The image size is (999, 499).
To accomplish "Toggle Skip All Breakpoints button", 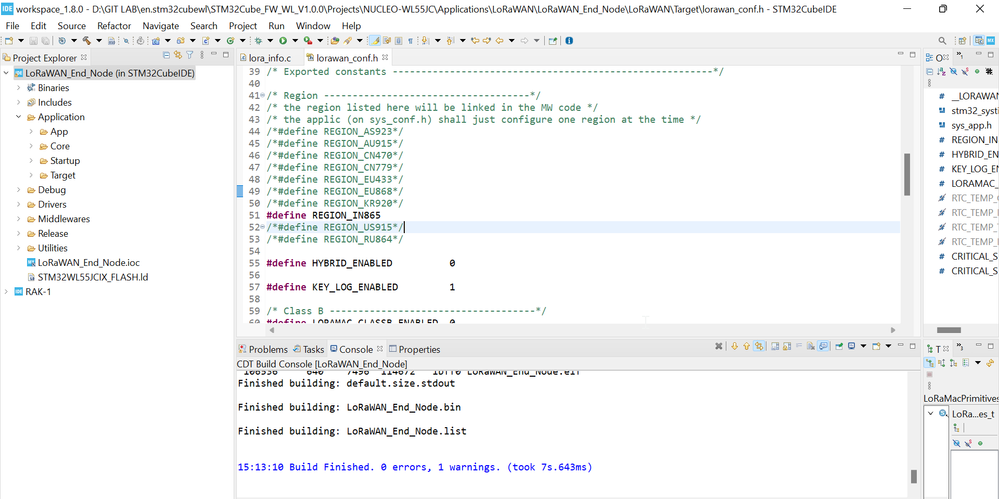I will [126, 40].
